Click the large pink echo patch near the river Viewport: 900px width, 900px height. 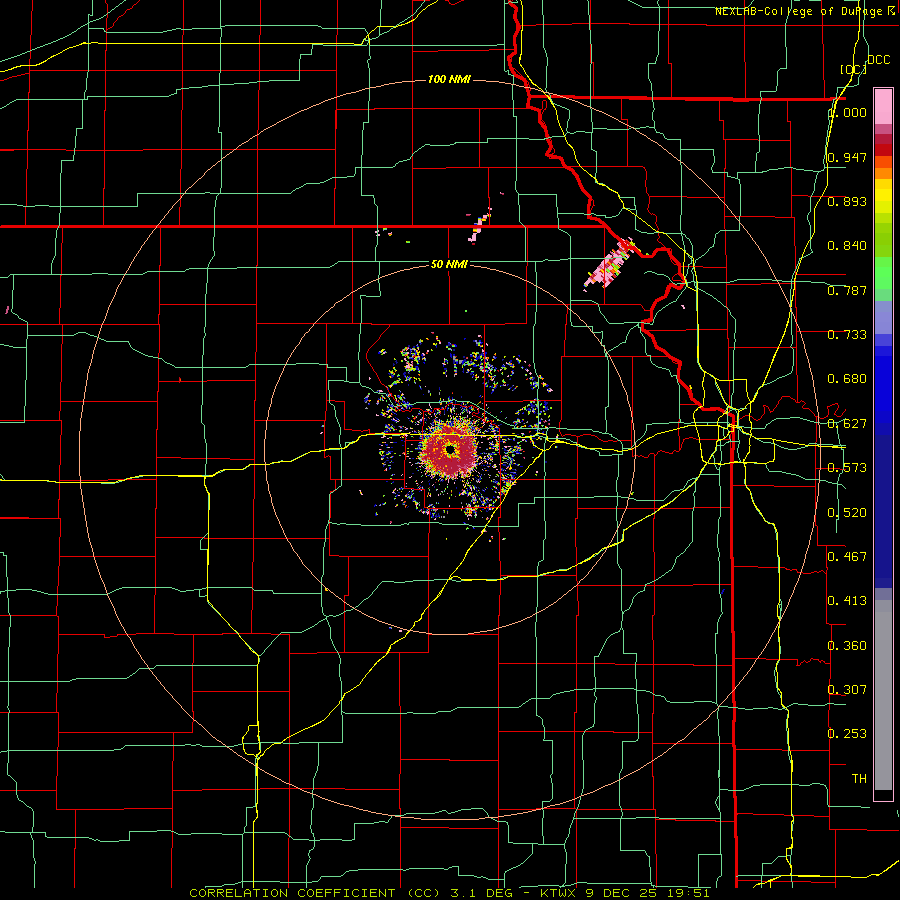pos(610,265)
